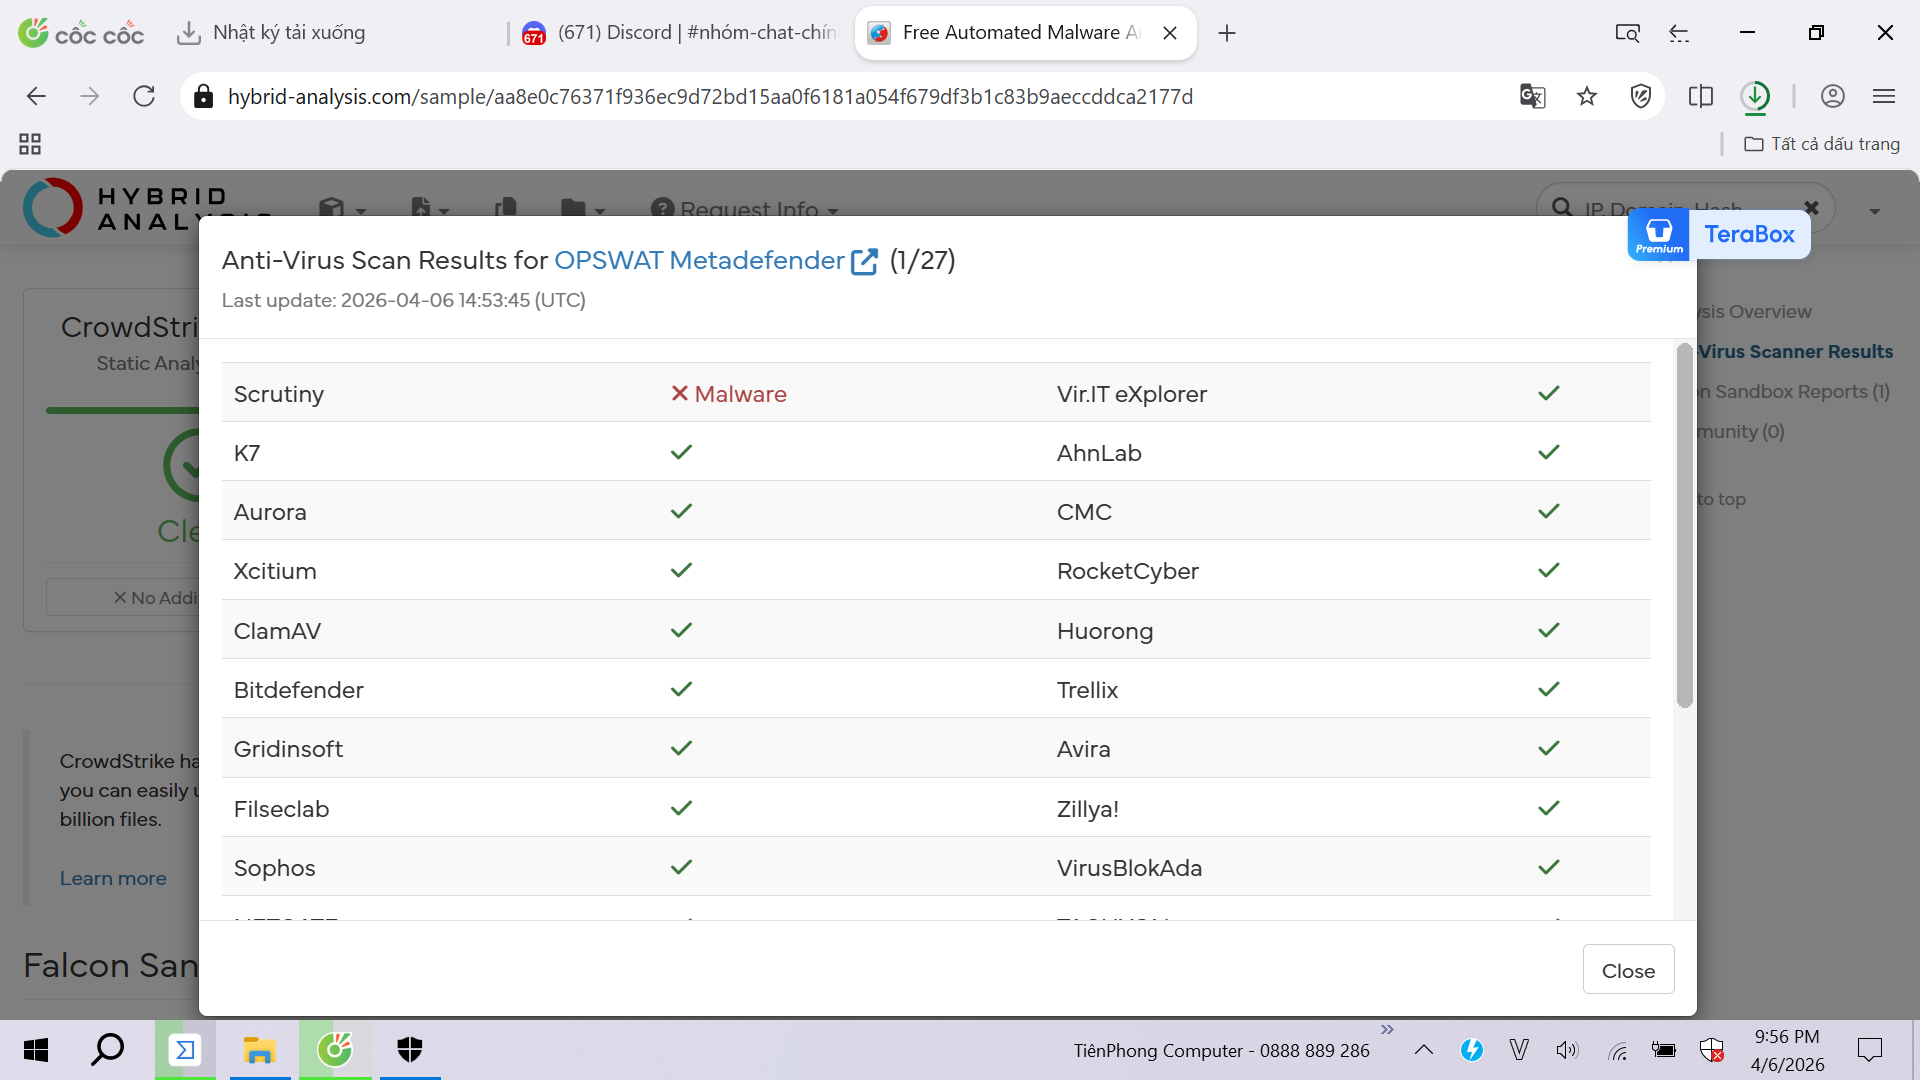Bookmark this page with the star
1920x1080 pixels.
click(1587, 96)
